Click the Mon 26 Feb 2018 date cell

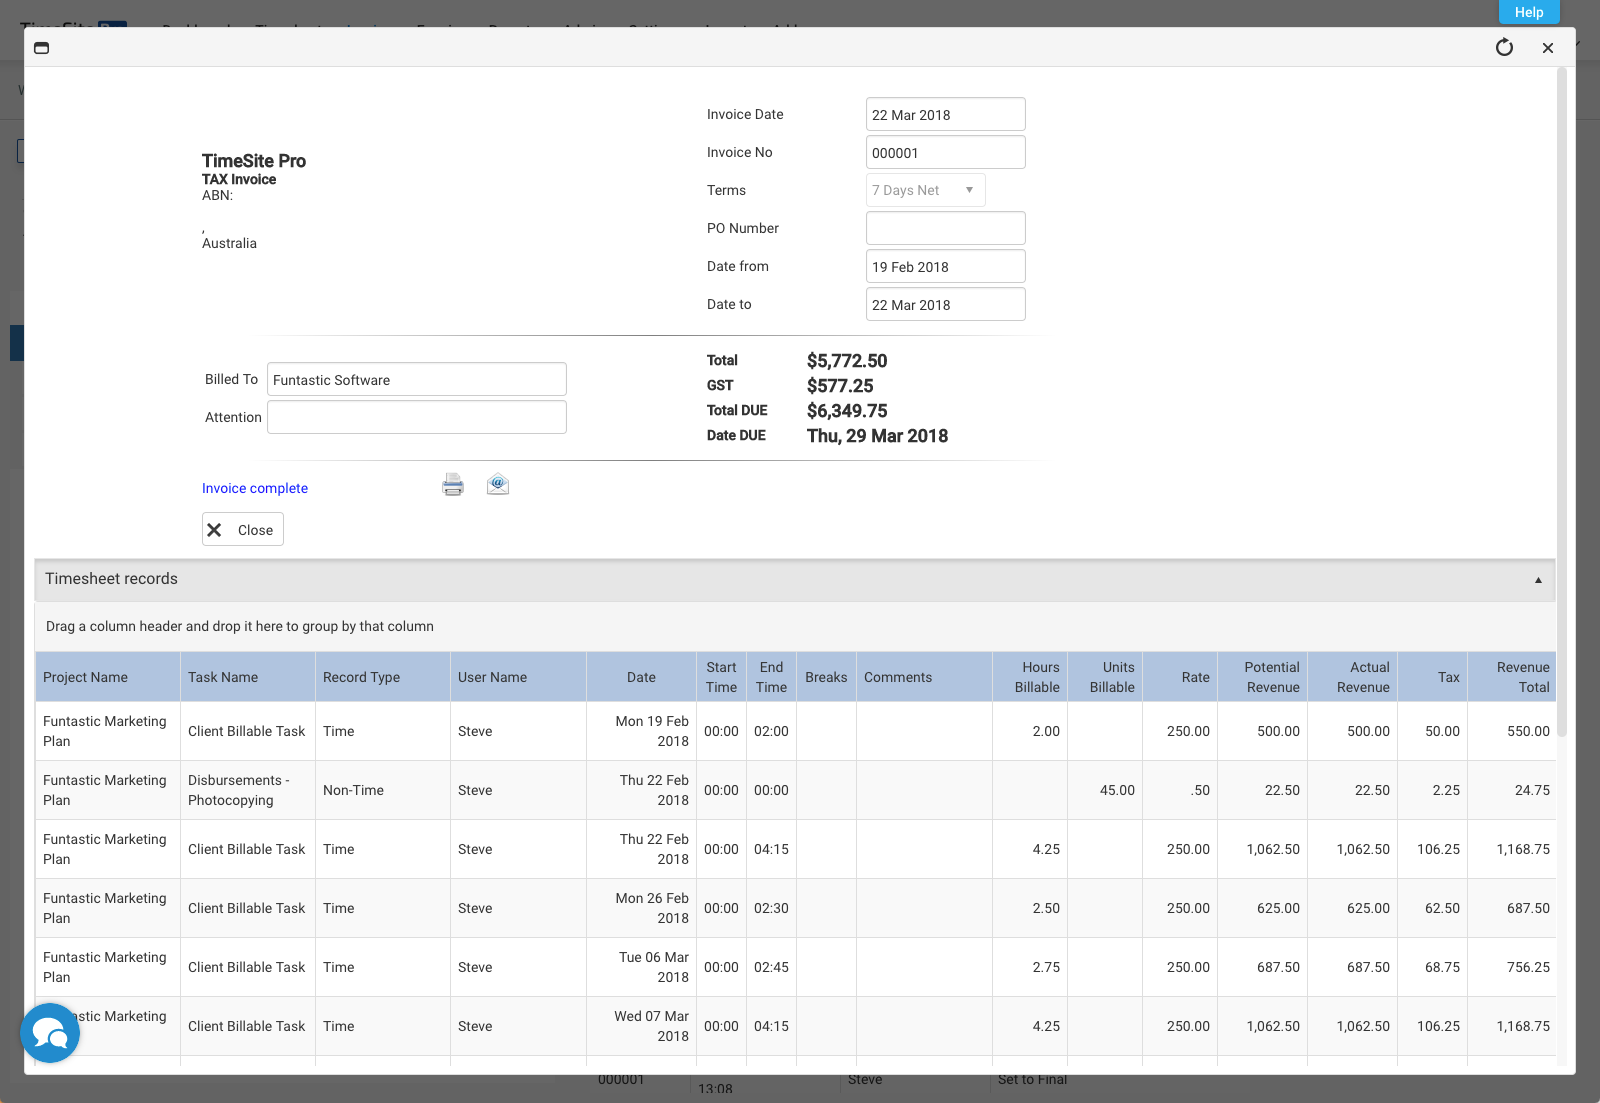(641, 908)
